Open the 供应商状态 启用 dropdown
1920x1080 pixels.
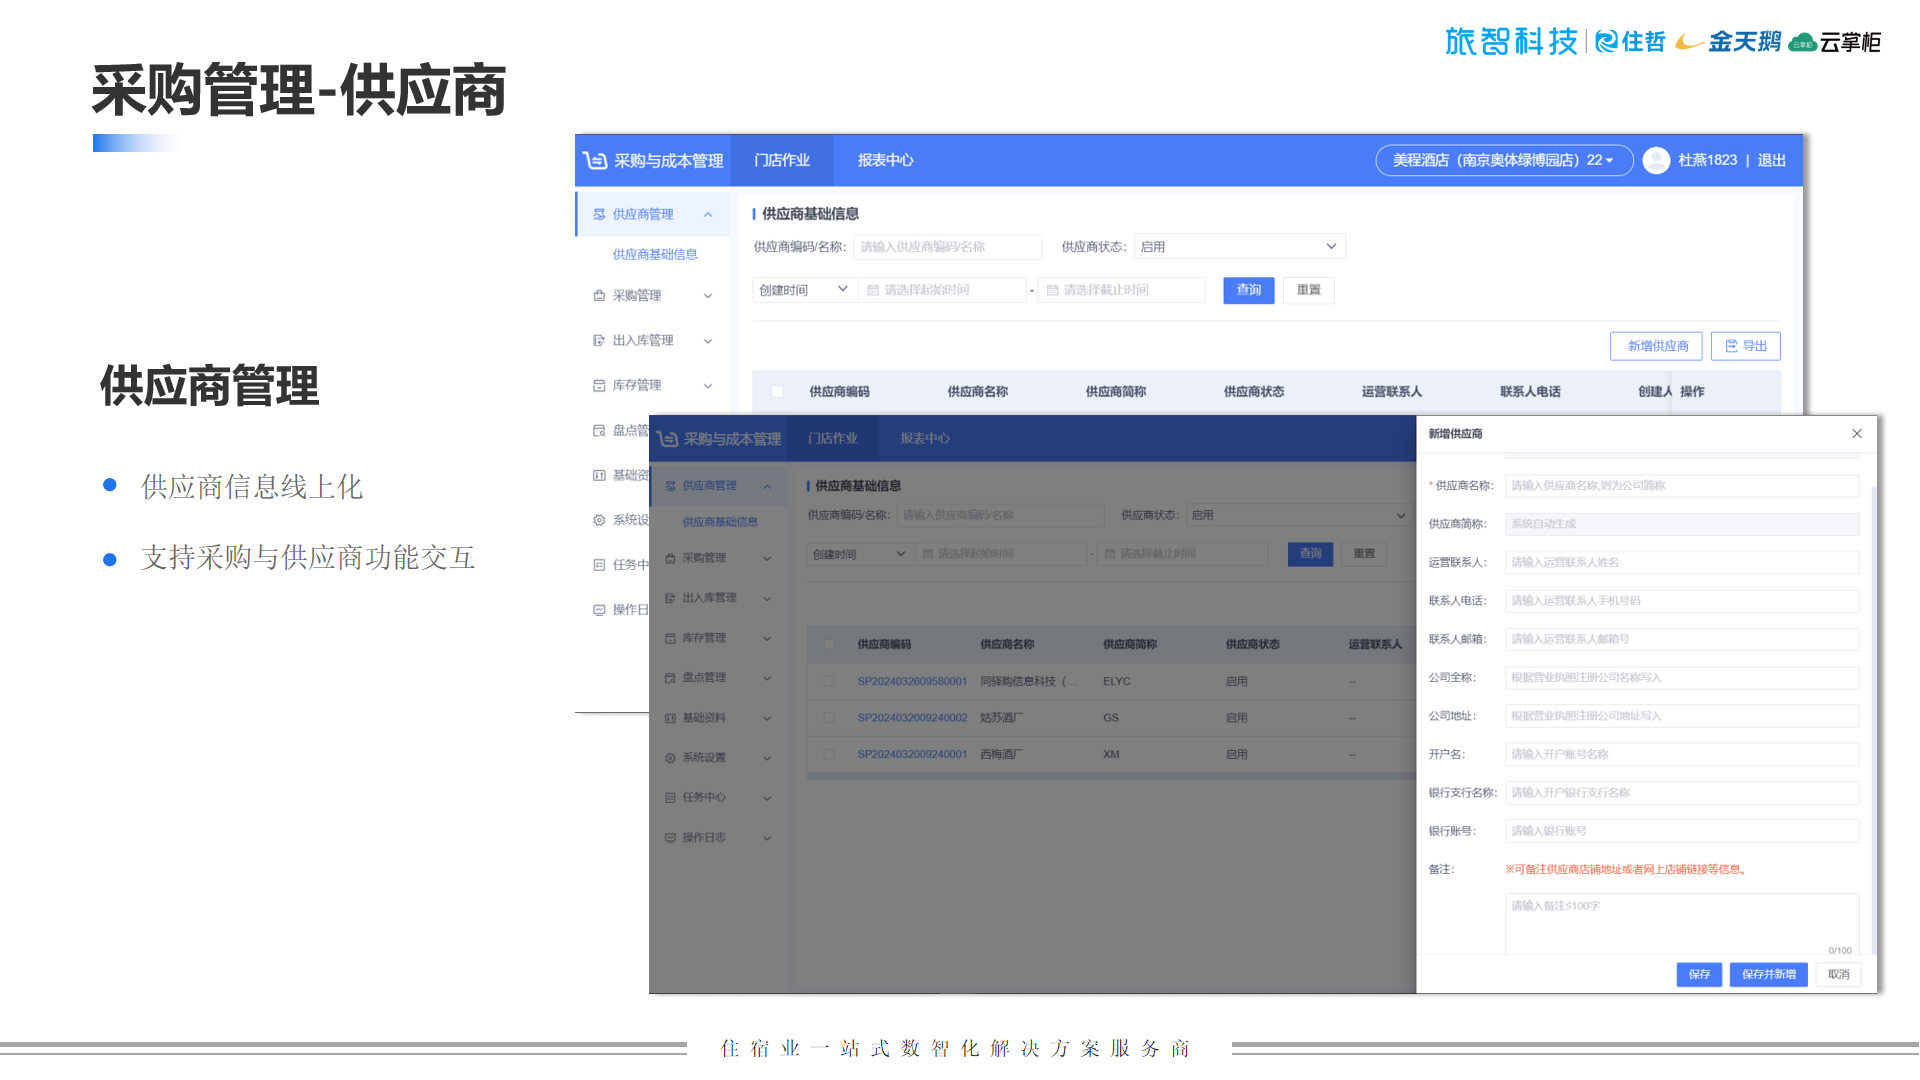1240,247
